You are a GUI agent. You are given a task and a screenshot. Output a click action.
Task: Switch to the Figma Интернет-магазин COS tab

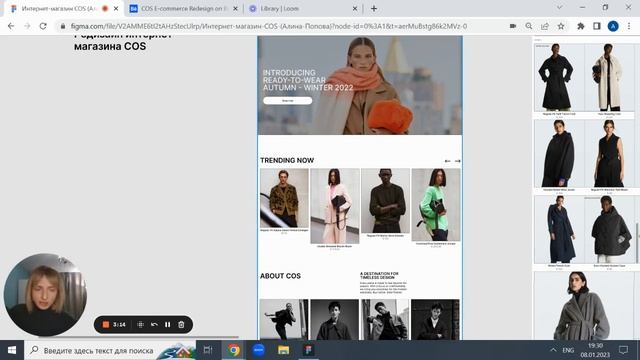[x=60, y=8]
